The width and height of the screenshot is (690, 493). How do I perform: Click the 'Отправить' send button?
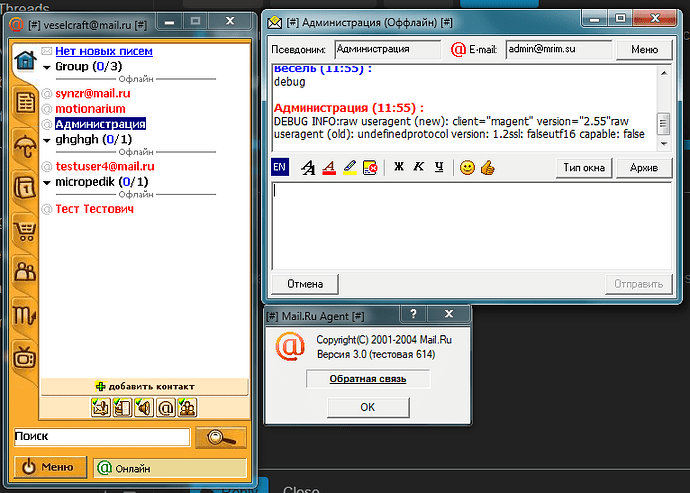639,284
